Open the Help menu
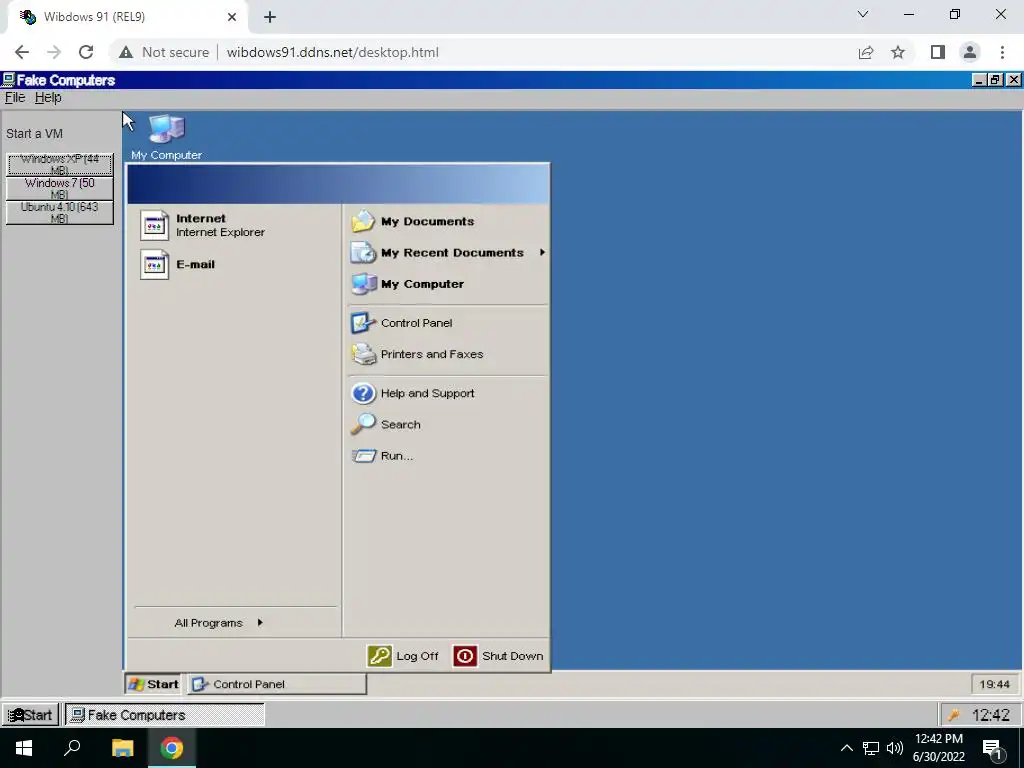The image size is (1024, 768). tap(48, 97)
